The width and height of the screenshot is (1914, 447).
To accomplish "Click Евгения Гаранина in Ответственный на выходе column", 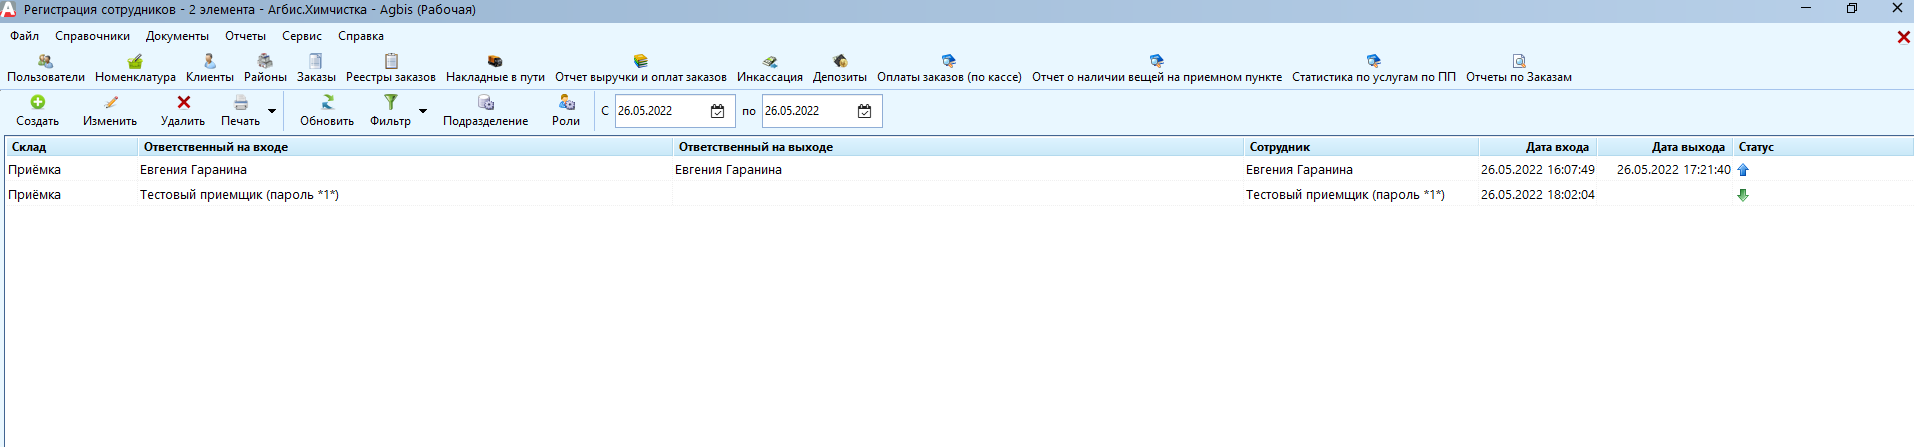I will click(728, 170).
